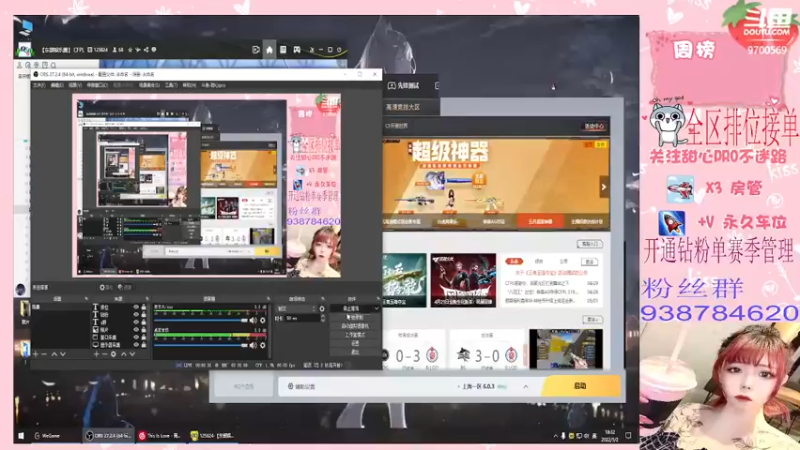Viewport: 800px width, 450px height.
Task: Open the 麦克风/Aux audio settings gear
Action: (263, 320)
